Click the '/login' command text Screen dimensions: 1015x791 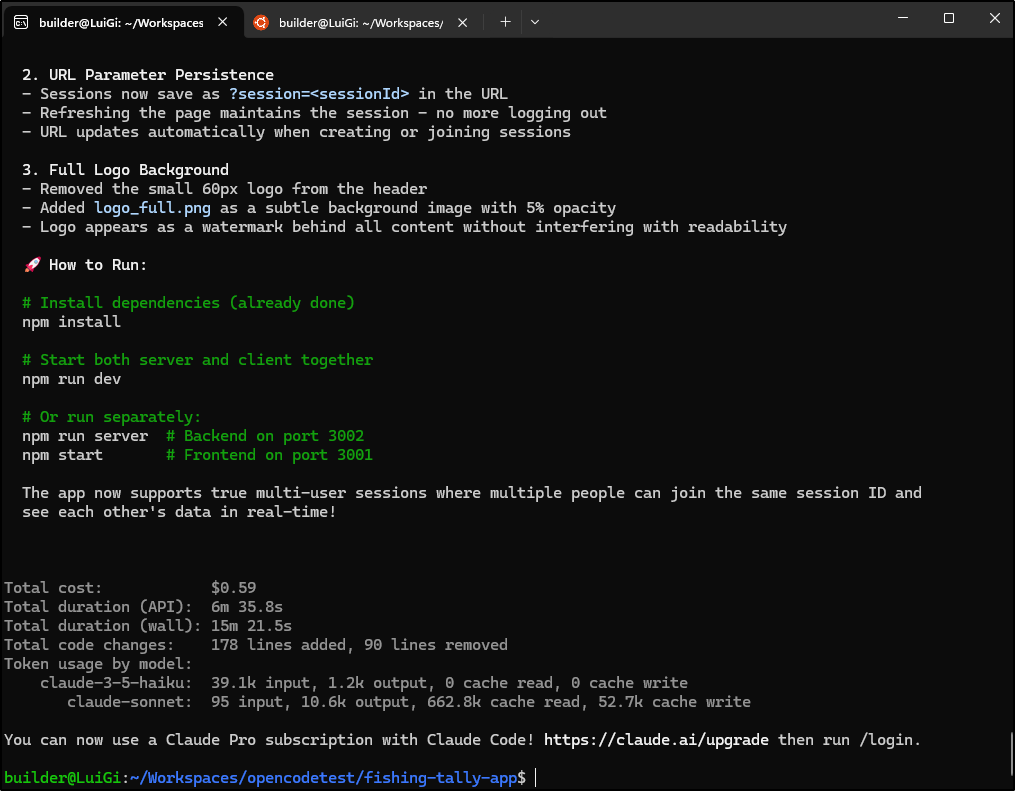[x=886, y=740]
